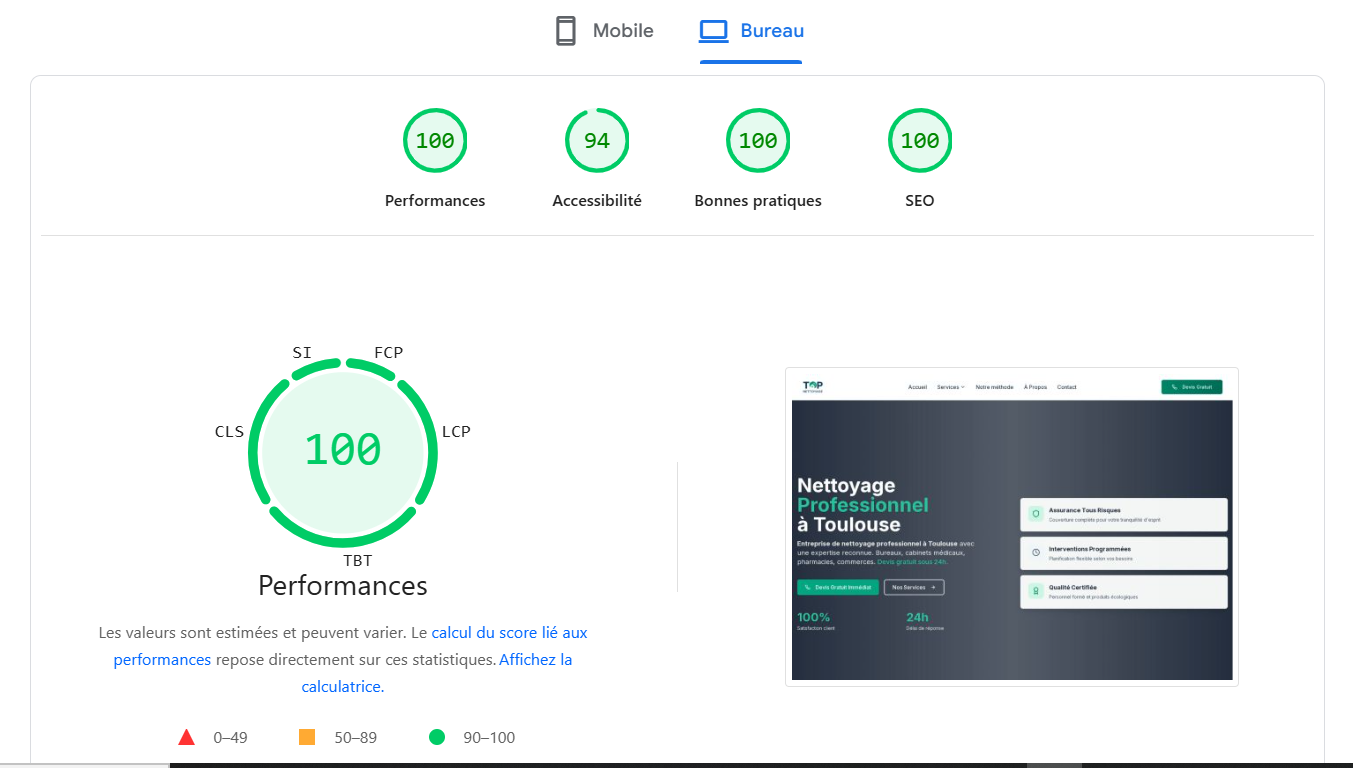Open the Nettoyage Professionnel page screenshot thumbnail
Viewport: 1353px width, 768px height.
coord(1012,527)
